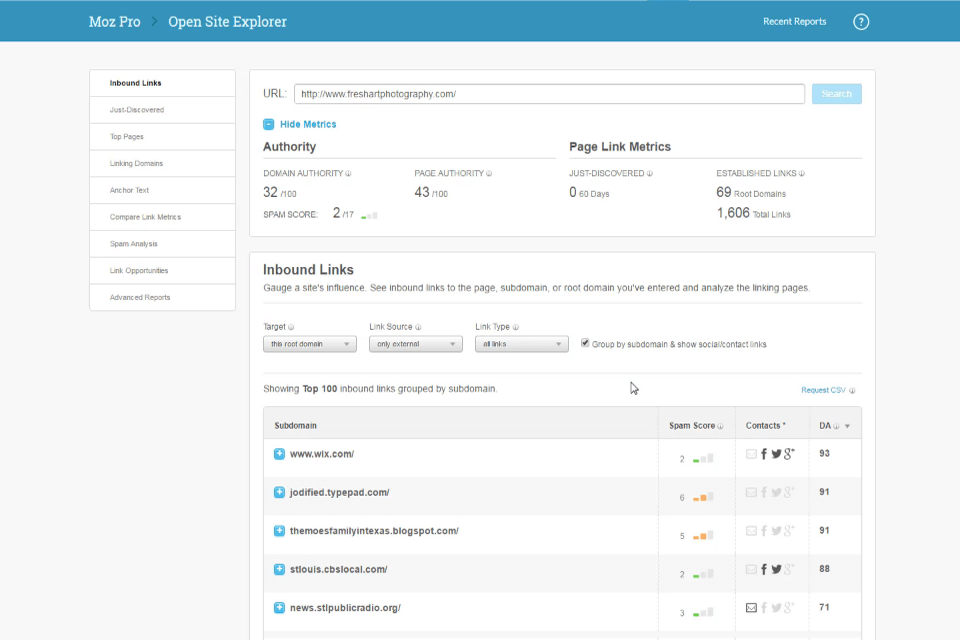
Task: Expand the stlouis.cbslocal.com row
Action: tap(279, 570)
